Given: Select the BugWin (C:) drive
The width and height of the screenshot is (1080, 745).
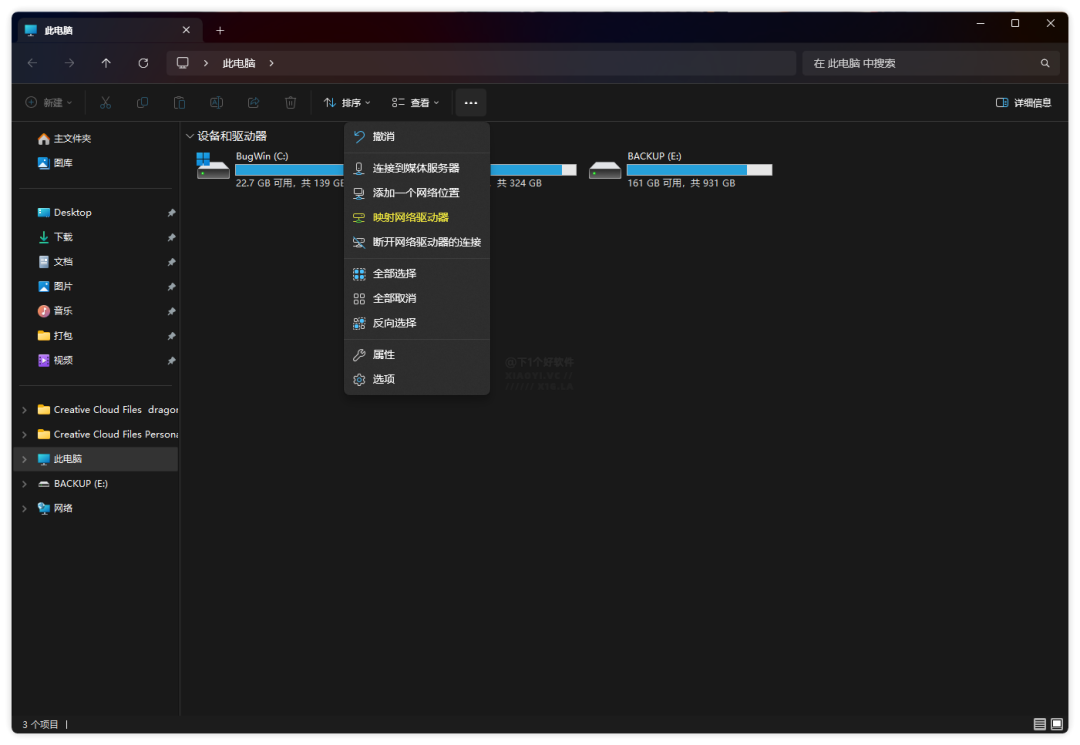Looking at the screenshot, I should (x=270, y=169).
